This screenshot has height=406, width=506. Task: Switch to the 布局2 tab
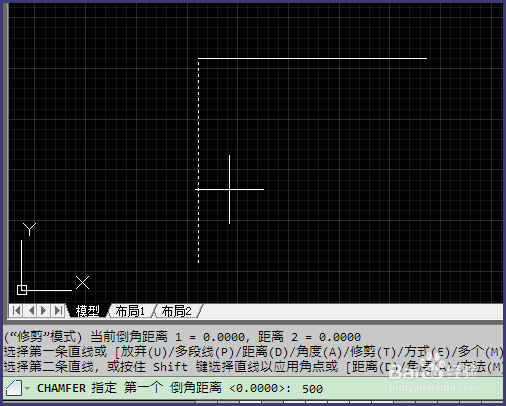pyautogui.click(x=177, y=311)
